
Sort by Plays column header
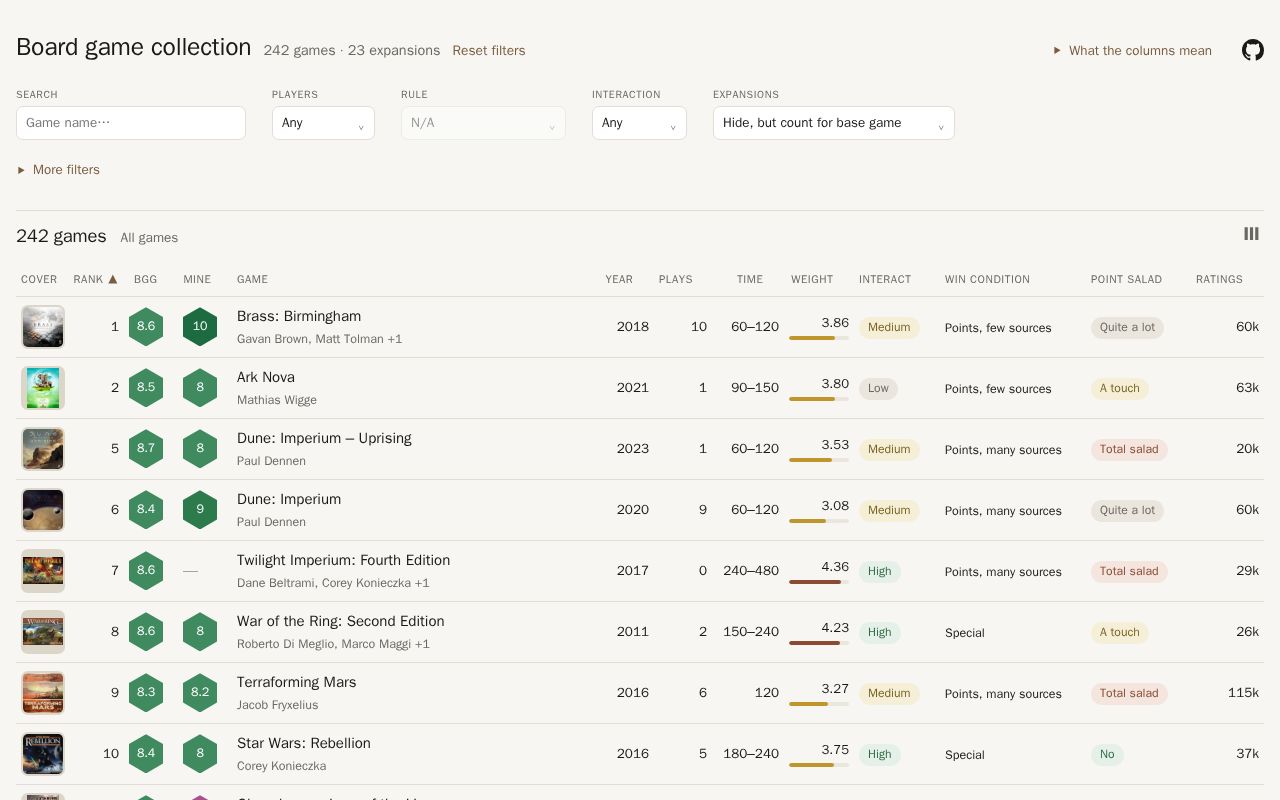pyautogui.click(x=676, y=279)
